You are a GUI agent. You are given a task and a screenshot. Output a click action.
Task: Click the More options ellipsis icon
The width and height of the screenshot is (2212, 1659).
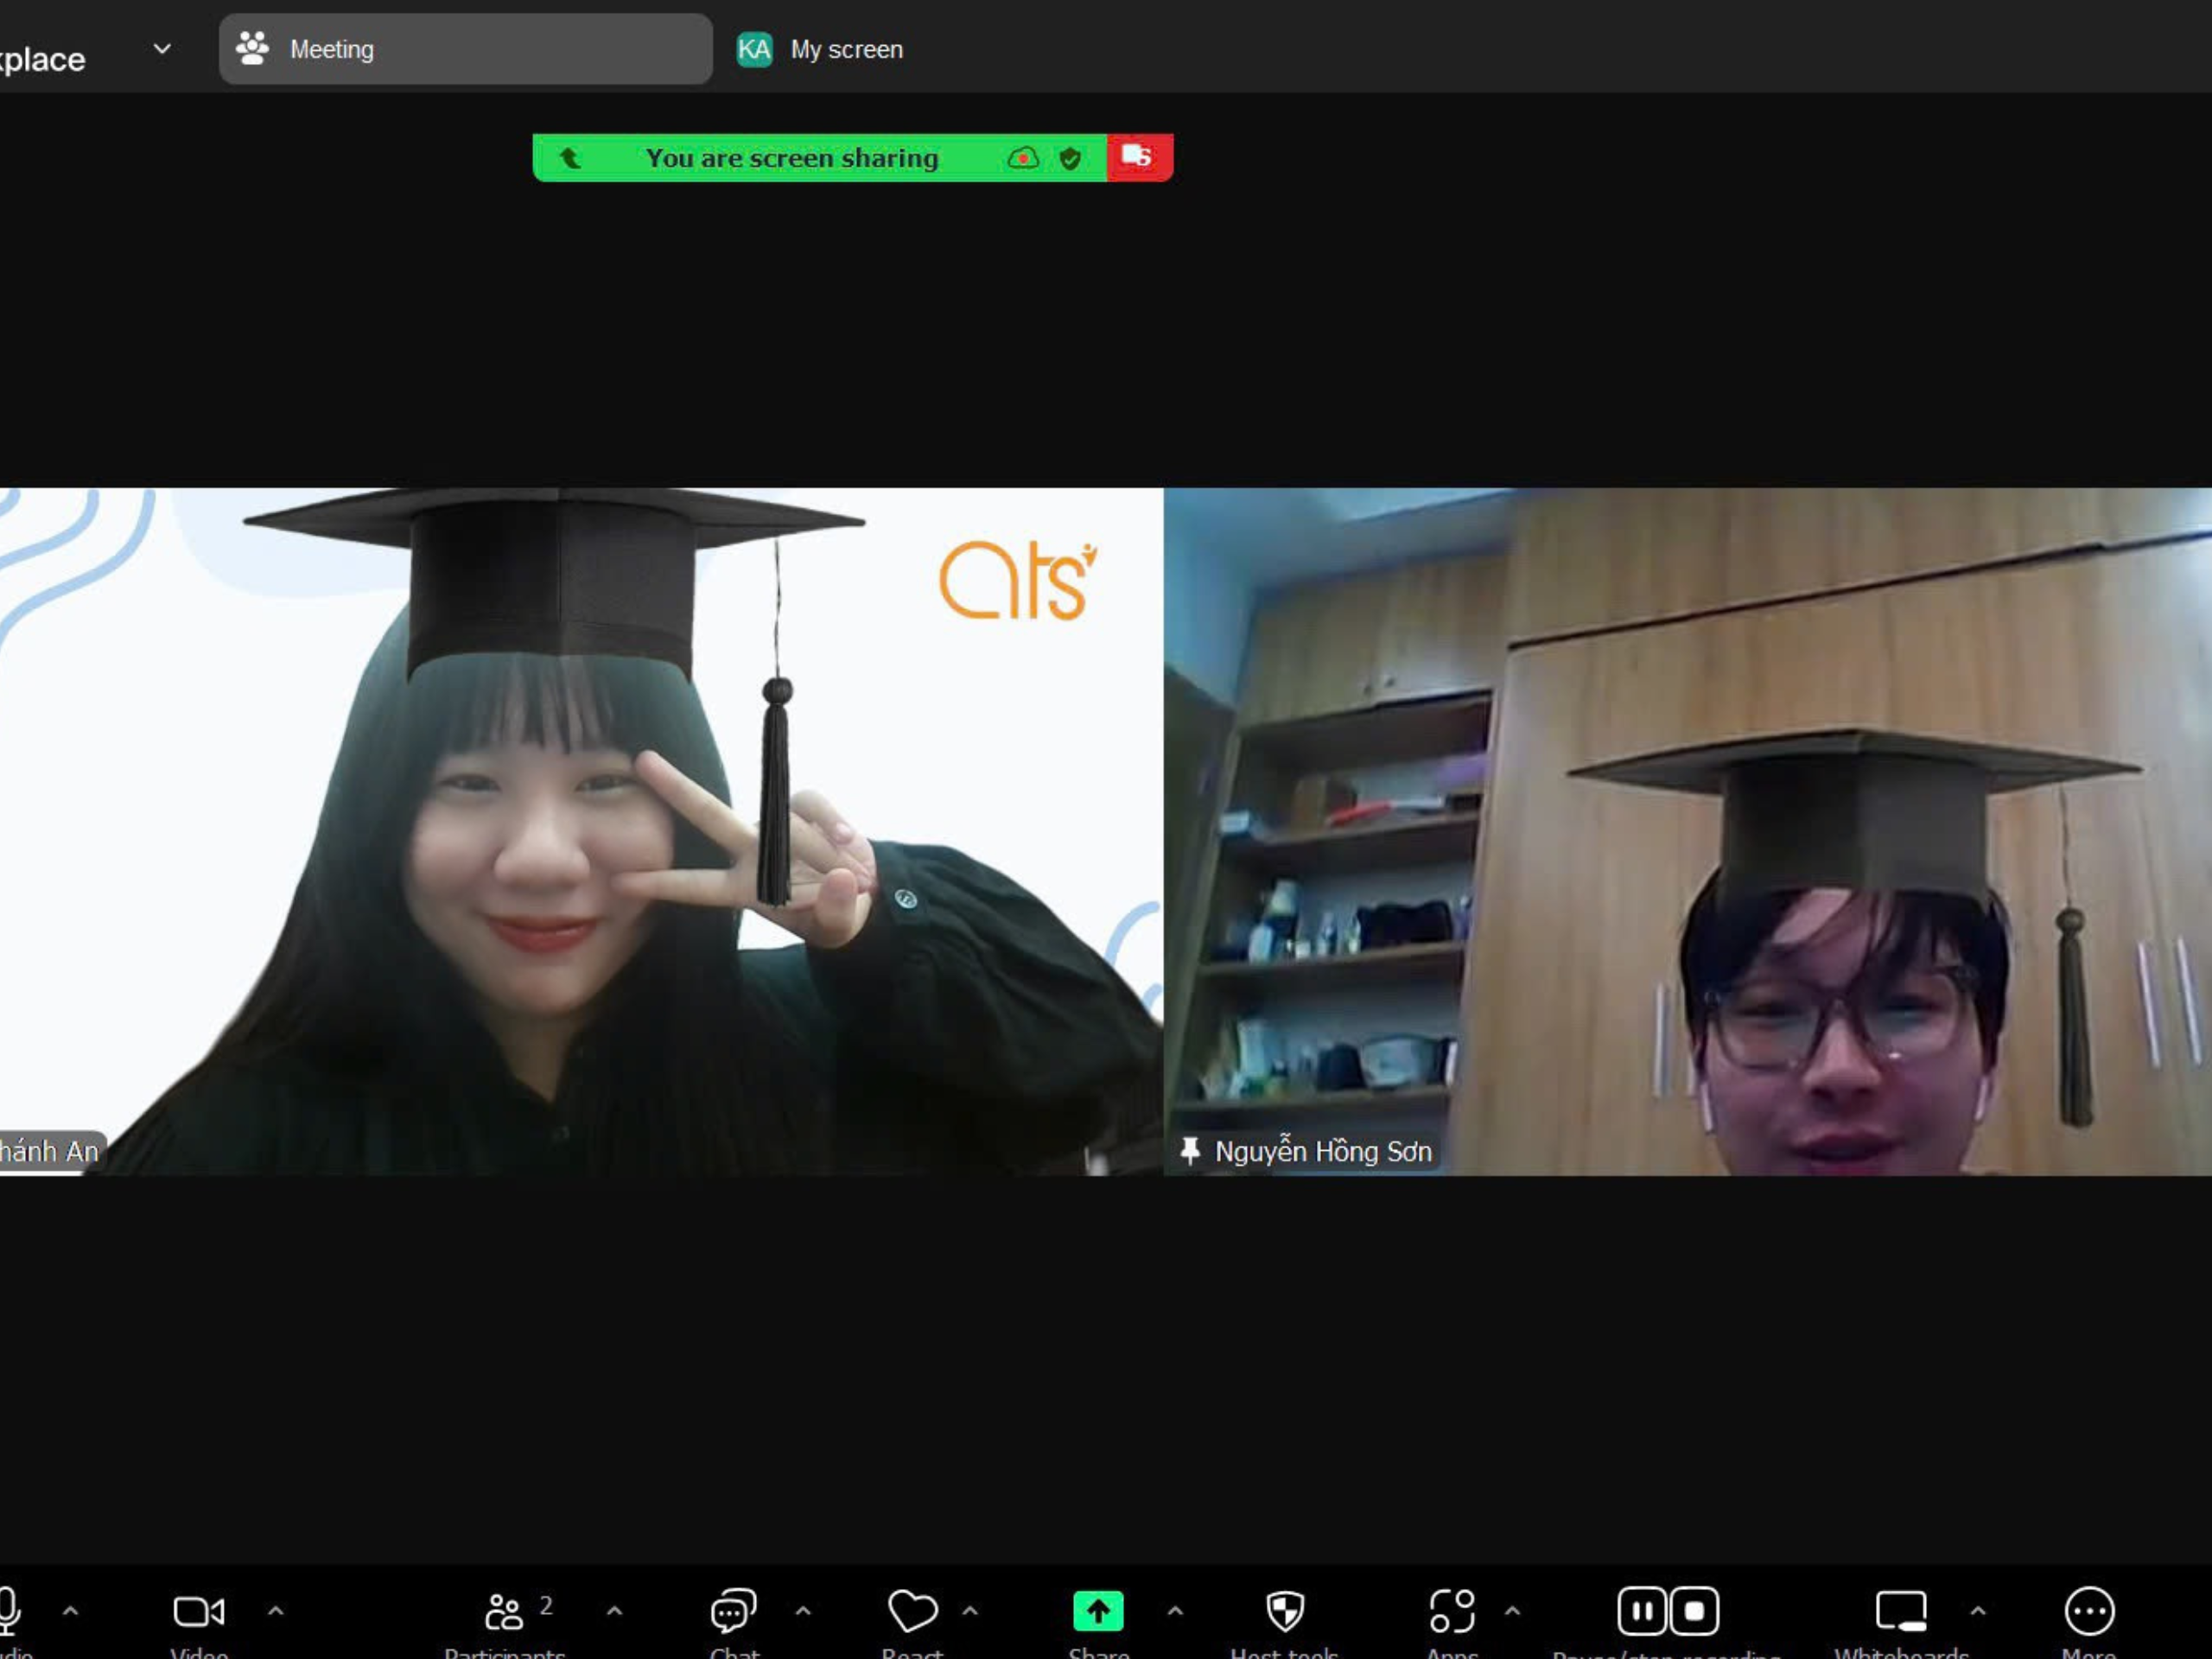pos(2089,1611)
